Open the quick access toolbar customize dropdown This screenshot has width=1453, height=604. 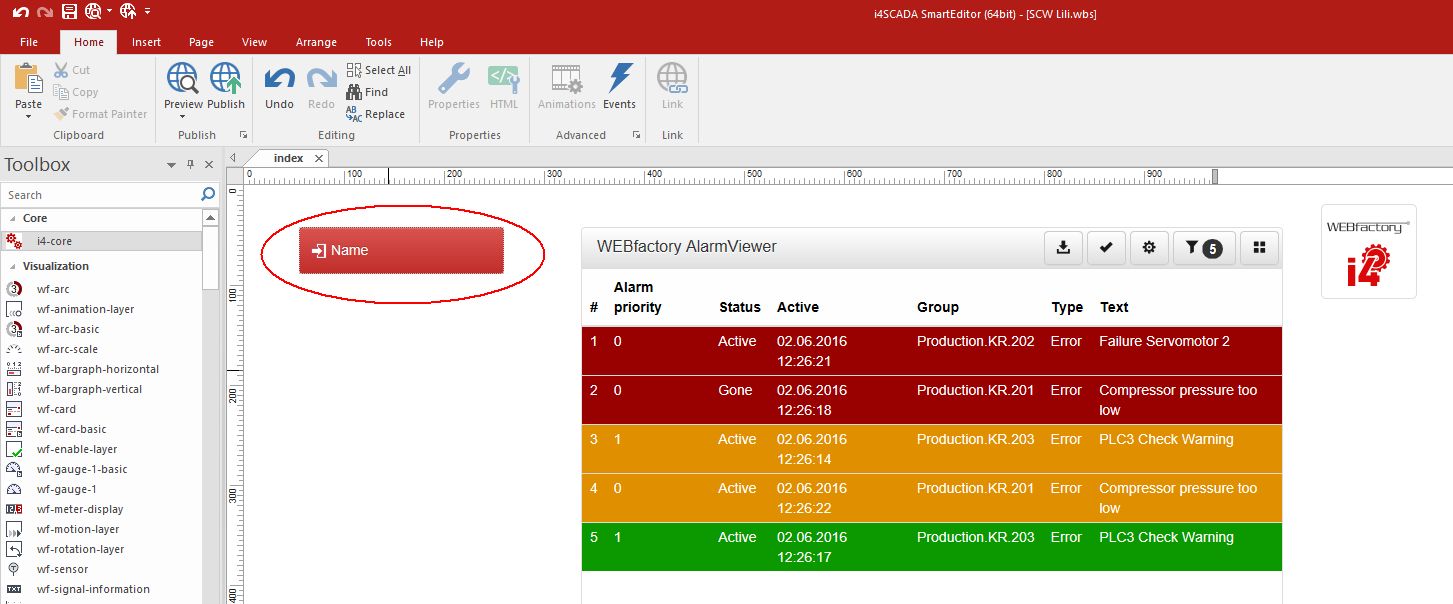148,12
